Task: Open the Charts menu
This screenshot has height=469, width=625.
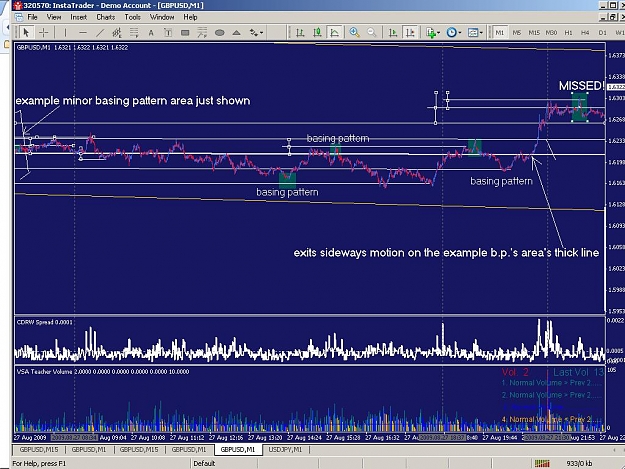Action: [106, 17]
